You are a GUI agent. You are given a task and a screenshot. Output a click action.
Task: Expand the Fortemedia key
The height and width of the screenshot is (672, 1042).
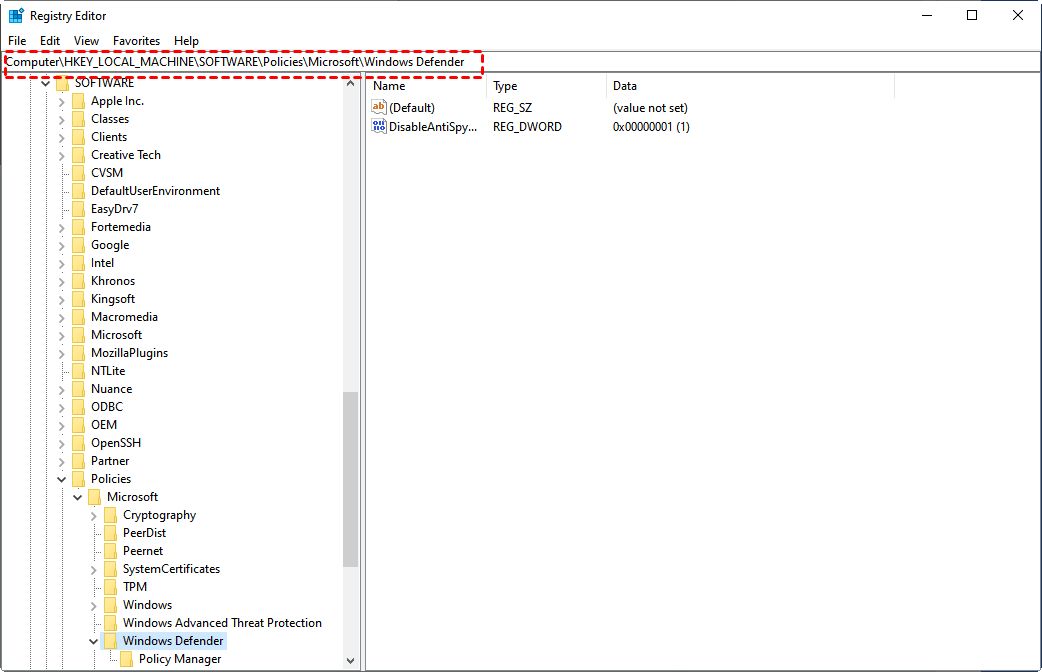62,227
